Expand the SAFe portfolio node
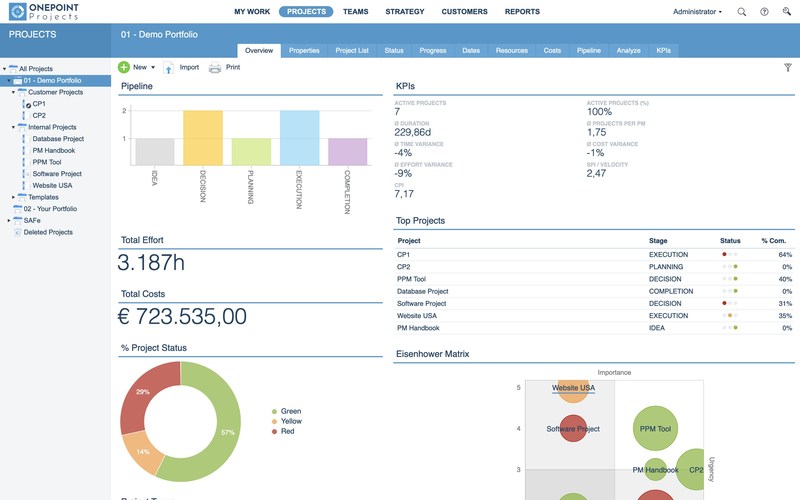Screen dimensions: 800x500 click(8, 220)
